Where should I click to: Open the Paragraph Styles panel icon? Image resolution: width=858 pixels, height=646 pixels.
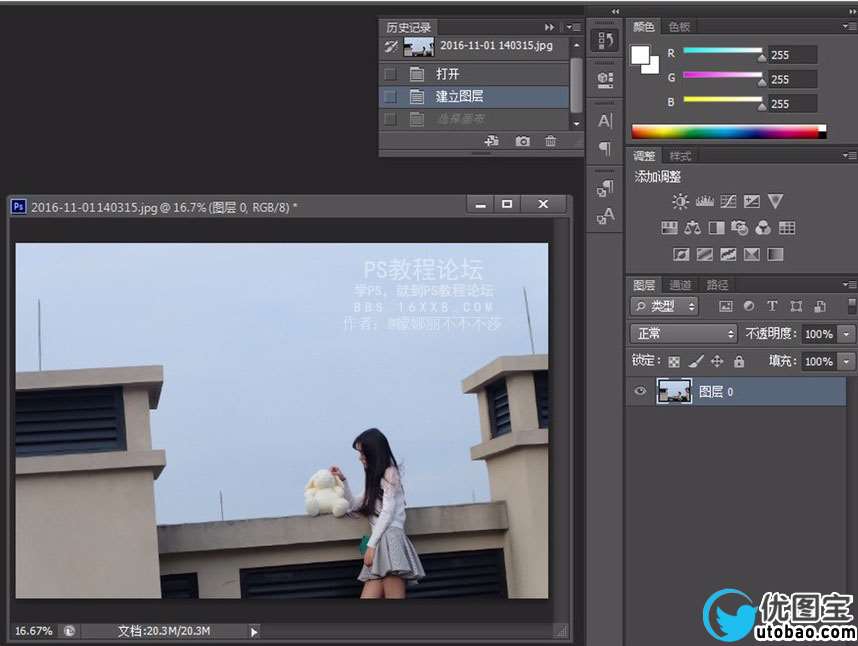tap(605, 188)
